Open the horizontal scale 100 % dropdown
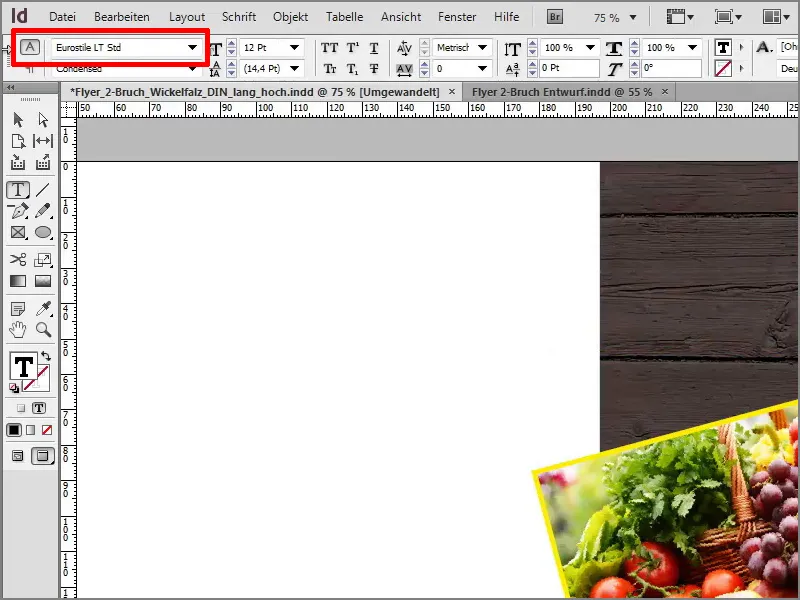This screenshot has width=800, height=600. pyautogui.click(x=692, y=47)
